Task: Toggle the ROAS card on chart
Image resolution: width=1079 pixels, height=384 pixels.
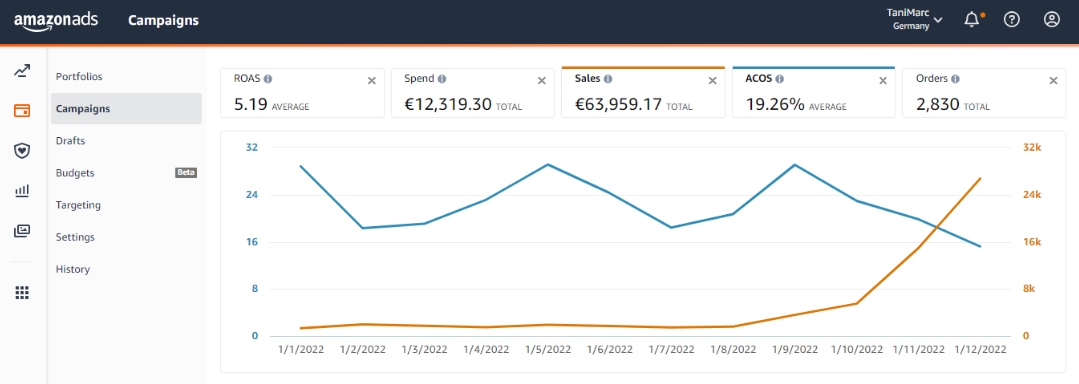Action: pos(302,93)
